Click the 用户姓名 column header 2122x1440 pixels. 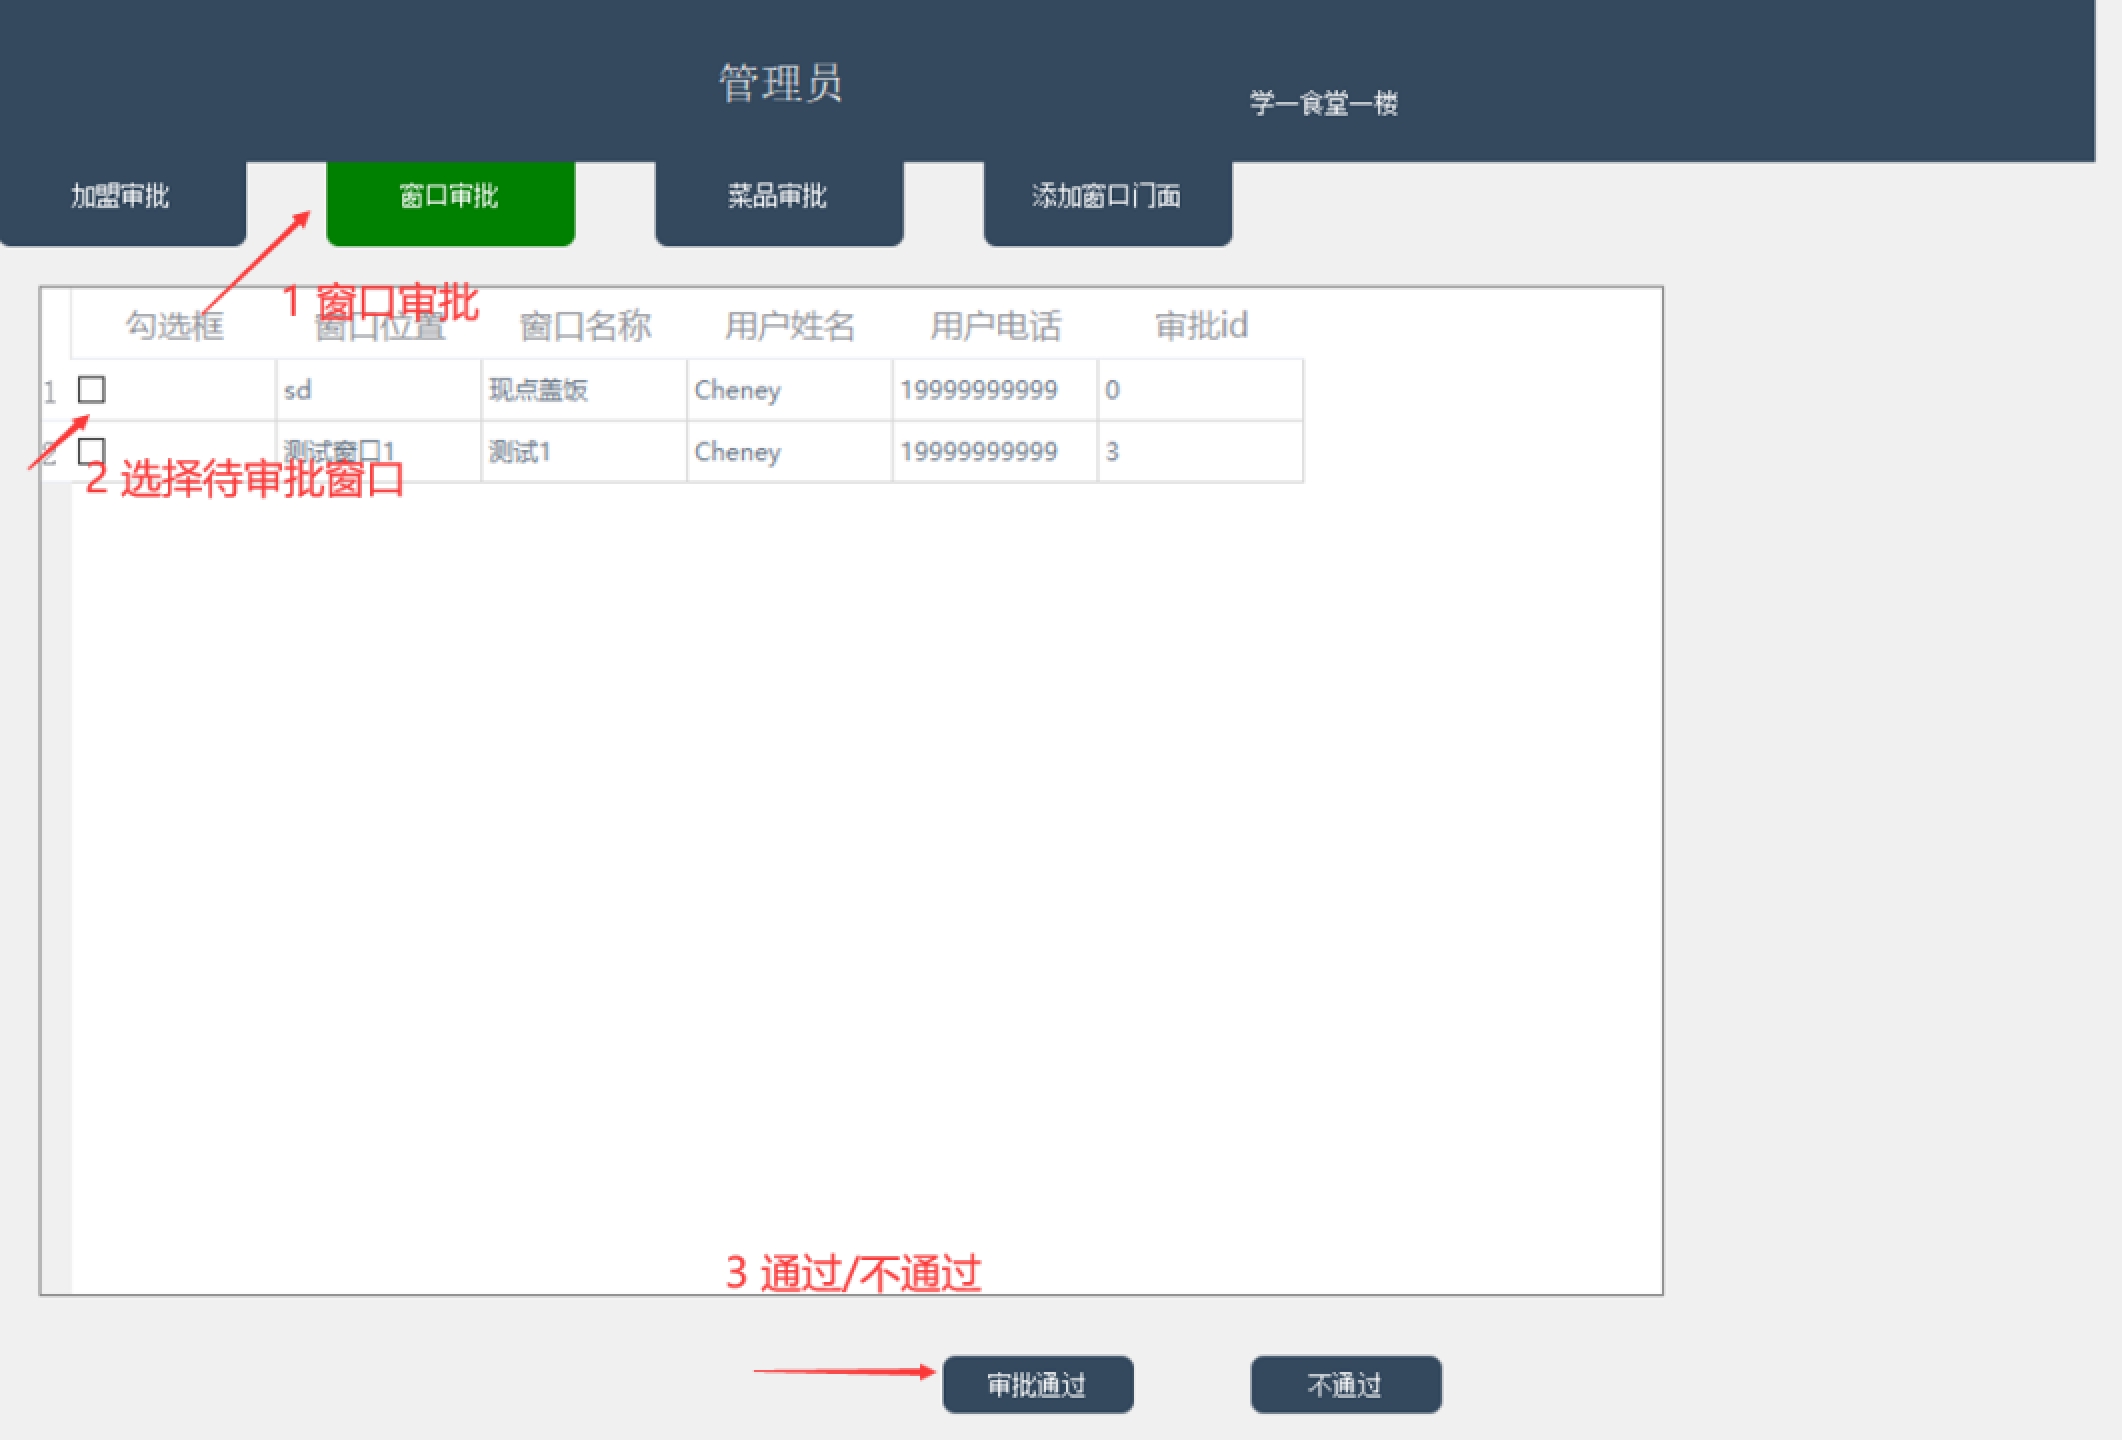point(790,326)
